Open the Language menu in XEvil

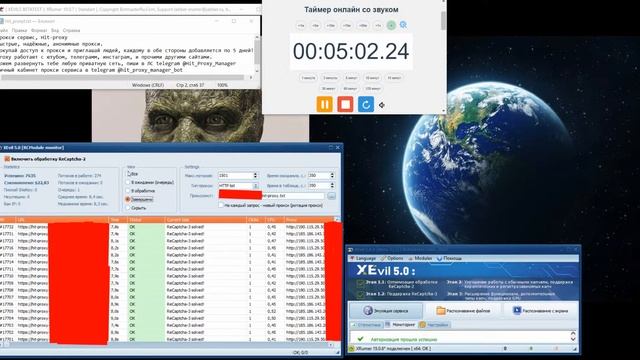point(362,258)
